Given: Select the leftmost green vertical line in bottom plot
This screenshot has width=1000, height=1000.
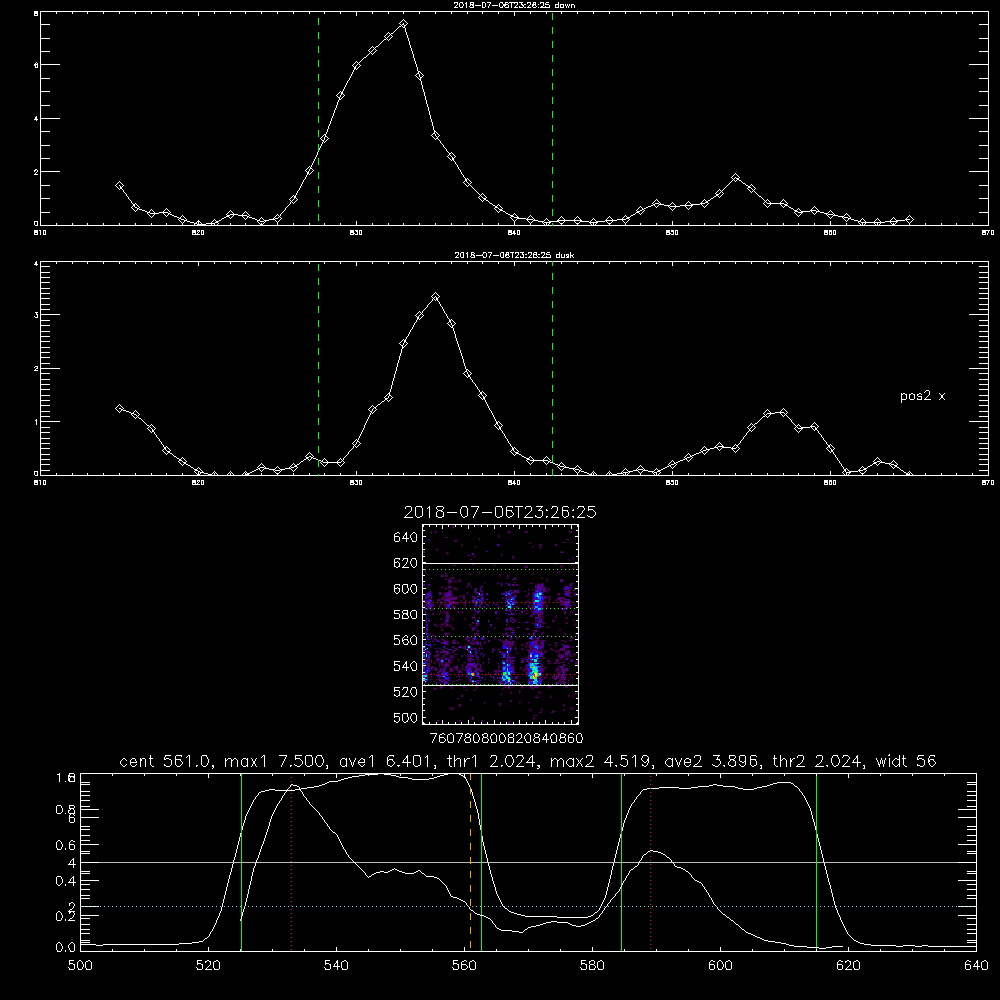Looking at the screenshot, I should (242, 861).
